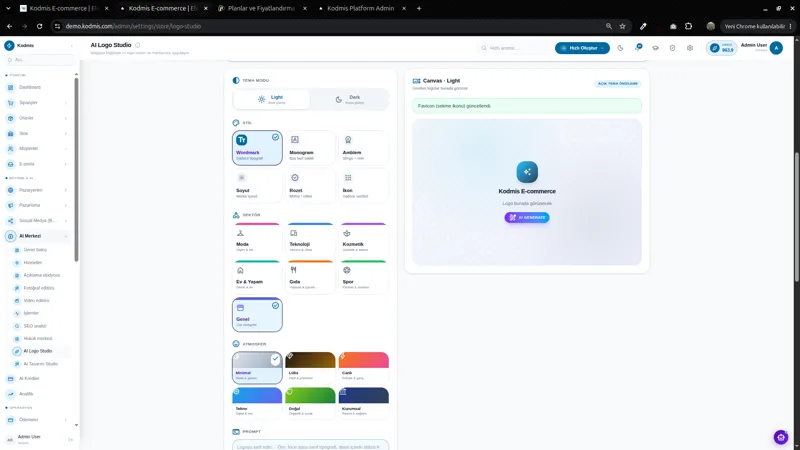
Task: Expand the Siparişler submenu chevron
Action: point(66,103)
